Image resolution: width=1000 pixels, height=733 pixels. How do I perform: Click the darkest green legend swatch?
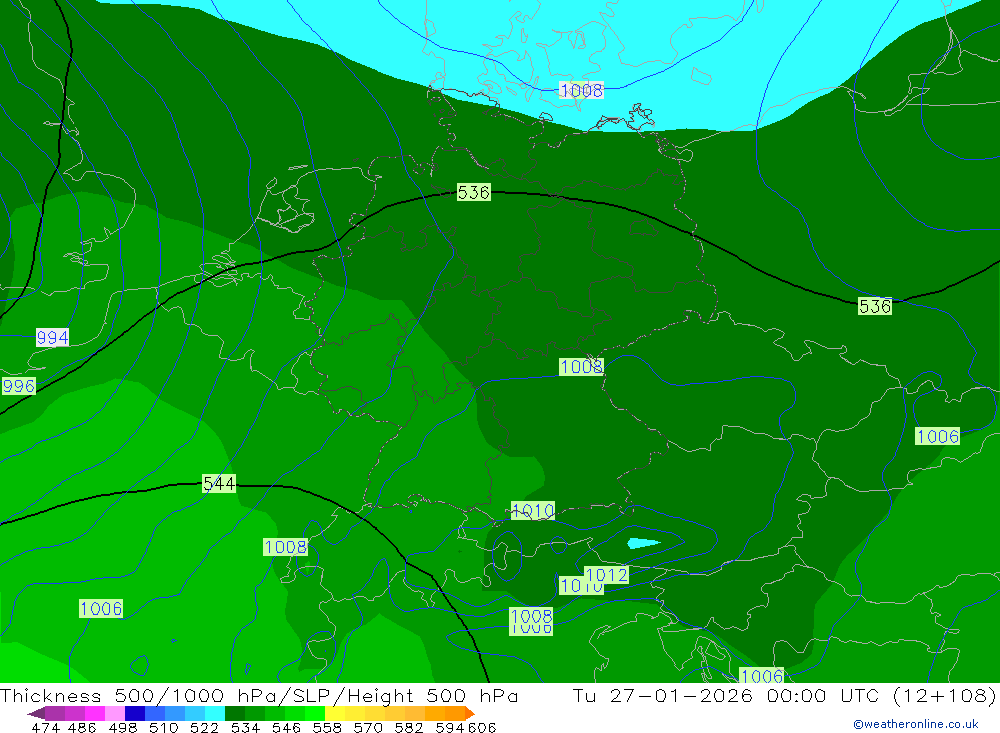235,713
